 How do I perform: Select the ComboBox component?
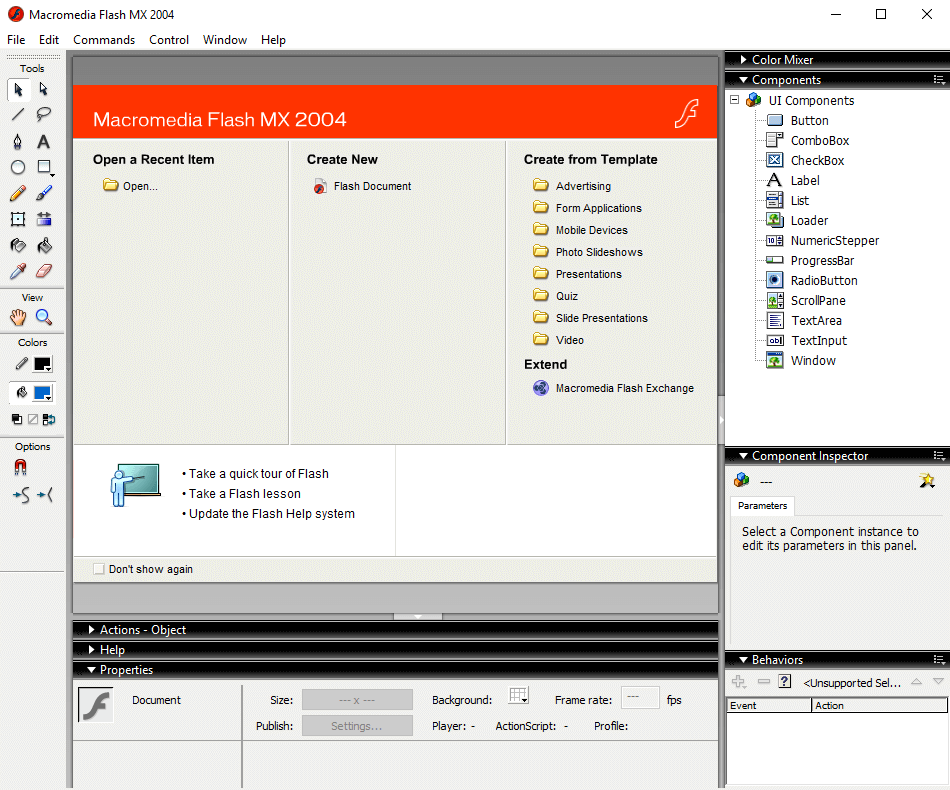(808, 141)
